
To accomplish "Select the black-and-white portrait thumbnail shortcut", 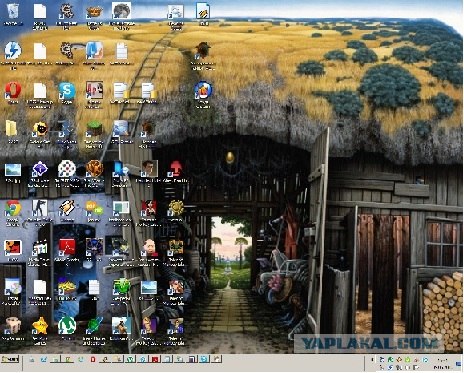I will (x=121, y=11).
